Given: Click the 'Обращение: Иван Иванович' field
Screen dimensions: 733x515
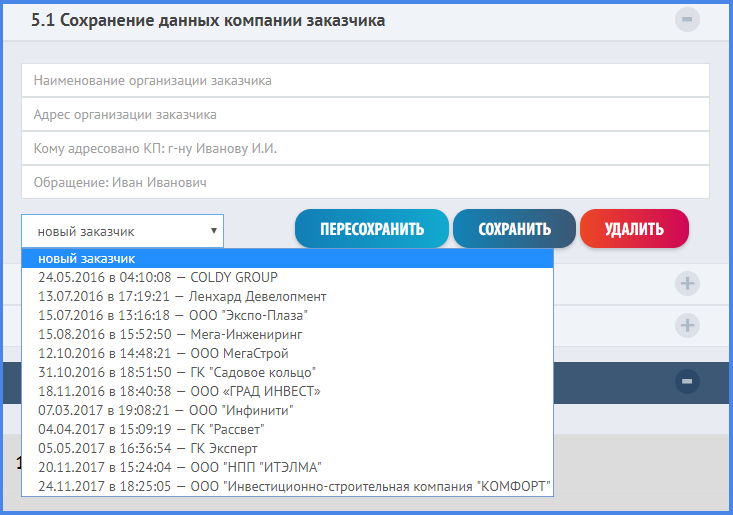Looking at the screenshot, I should (365, 182).
